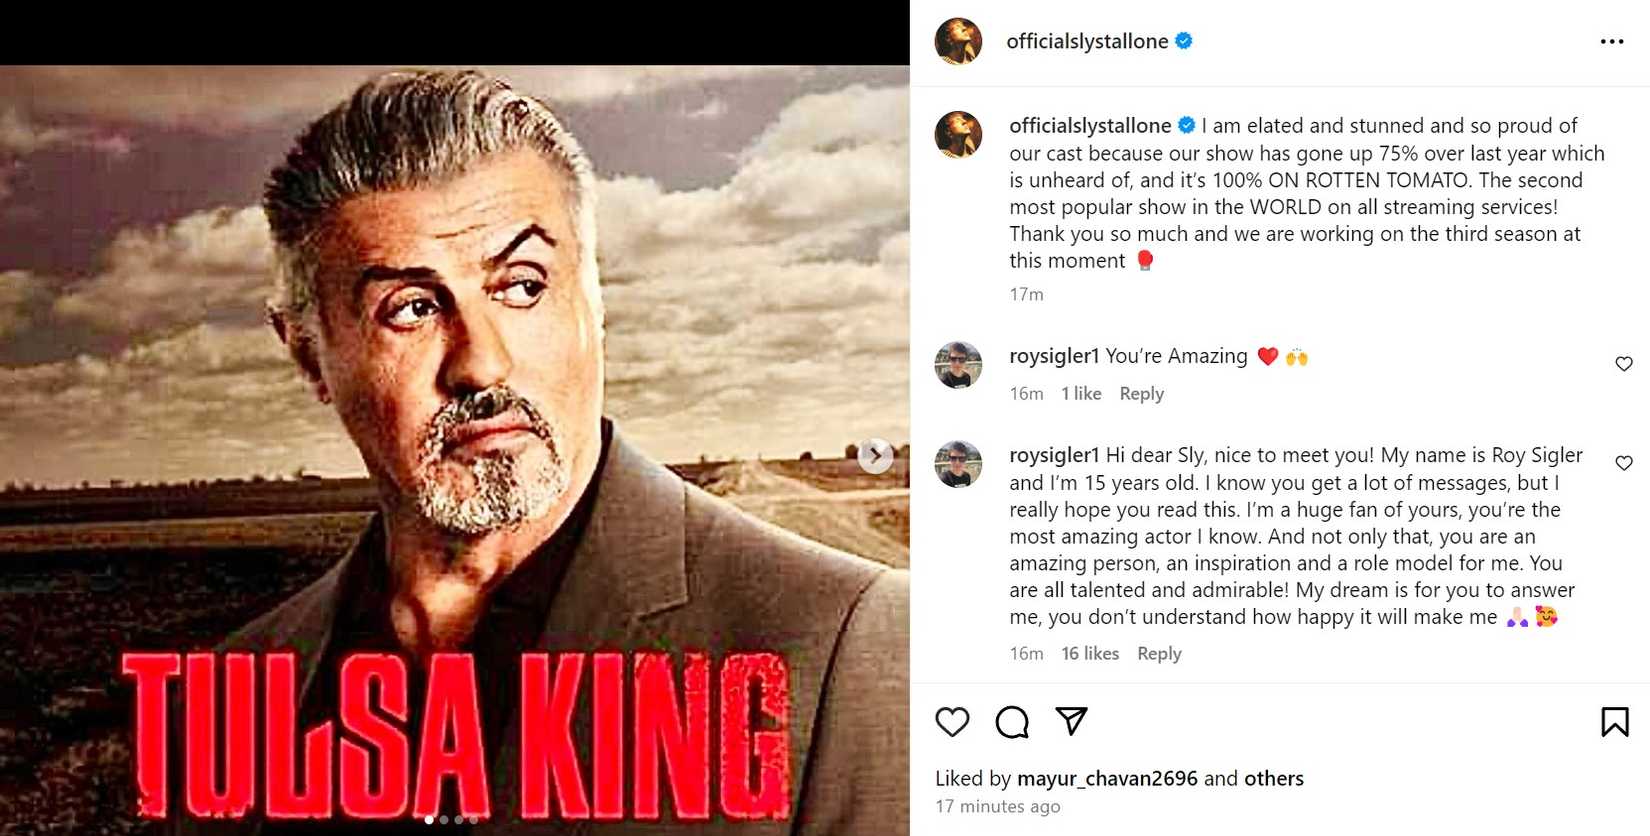Click the caption's officialslystallone avatar

tap(958, 135)
